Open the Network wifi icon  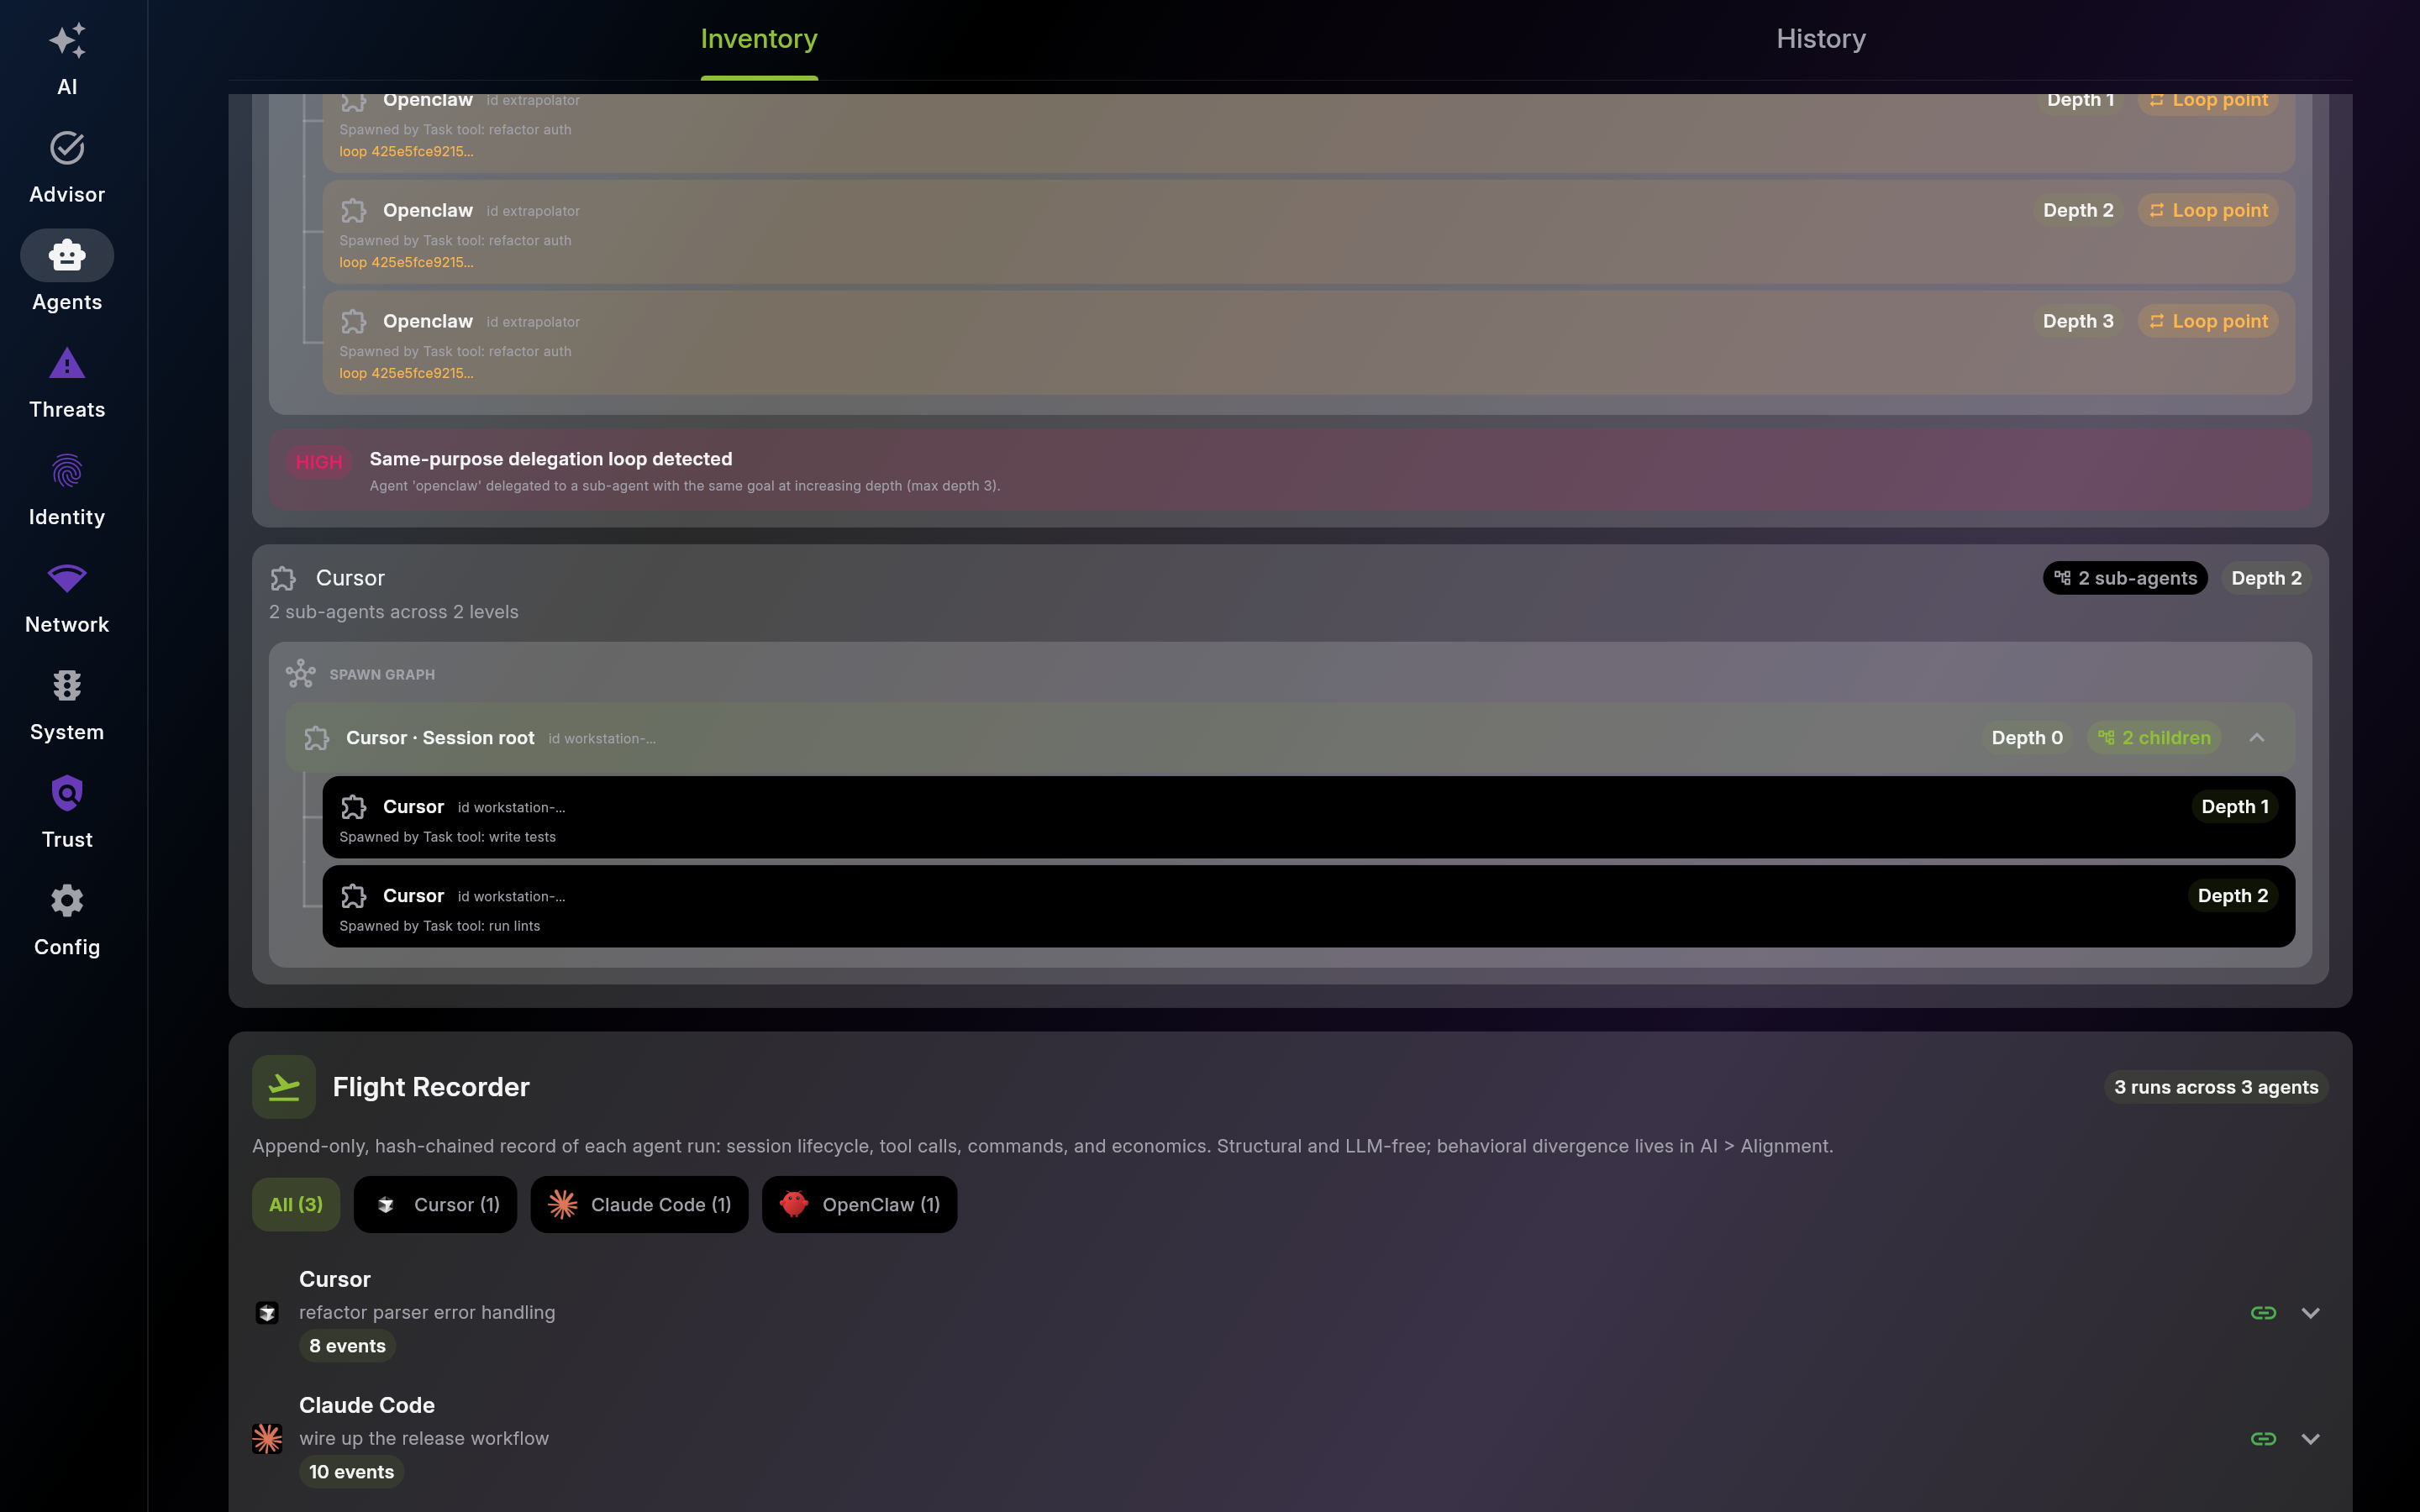(67, 578)
